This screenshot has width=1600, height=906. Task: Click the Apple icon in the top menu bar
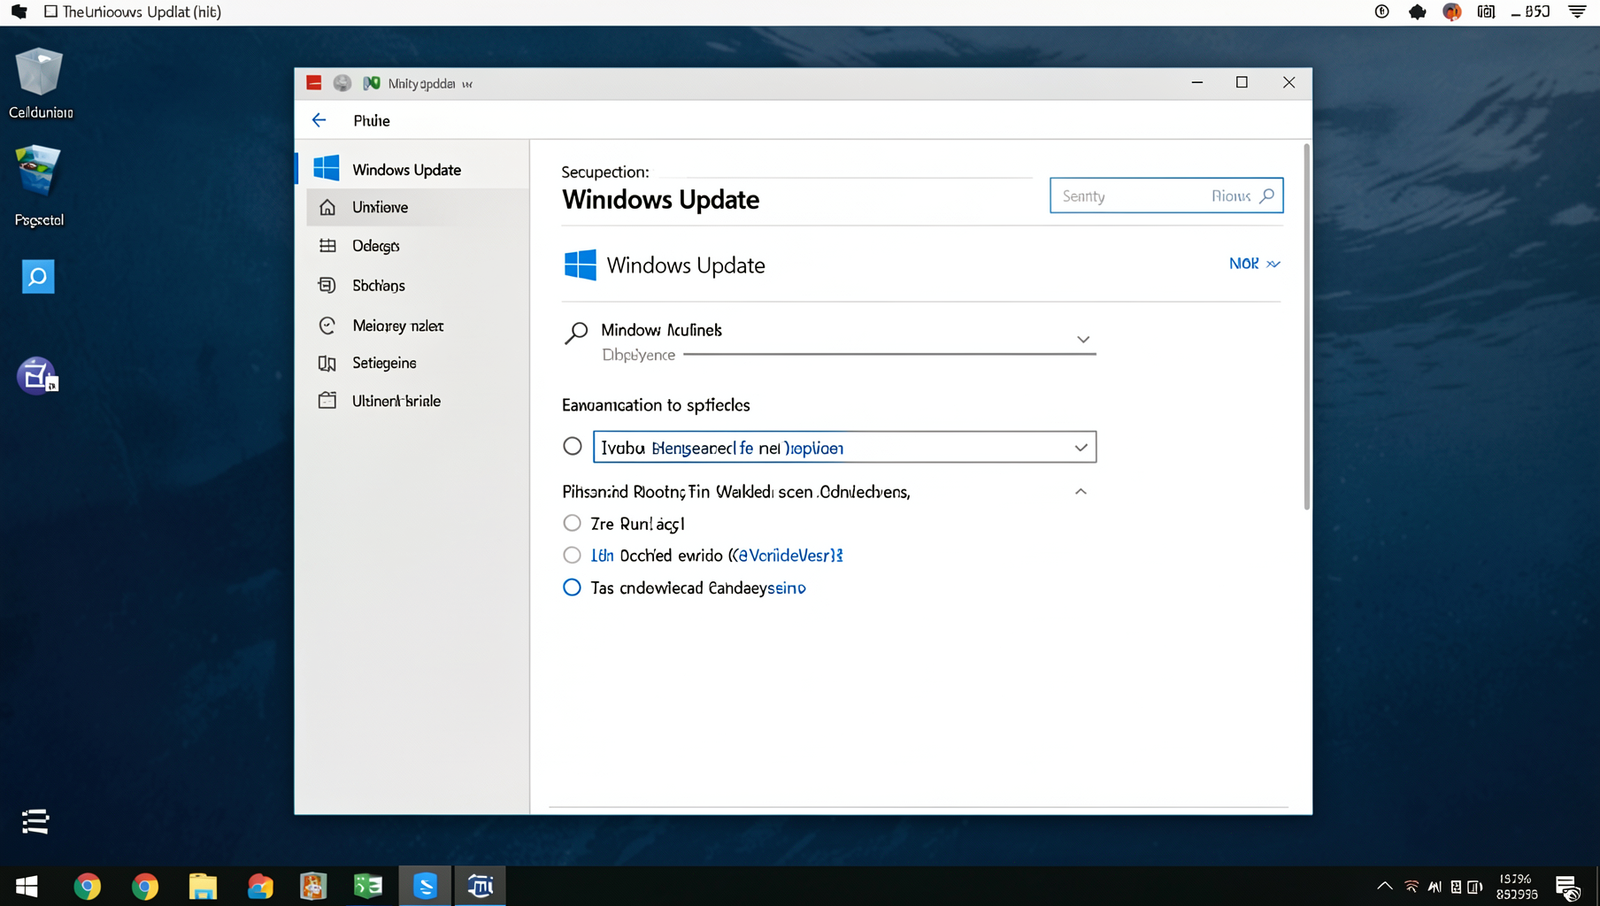19,12
